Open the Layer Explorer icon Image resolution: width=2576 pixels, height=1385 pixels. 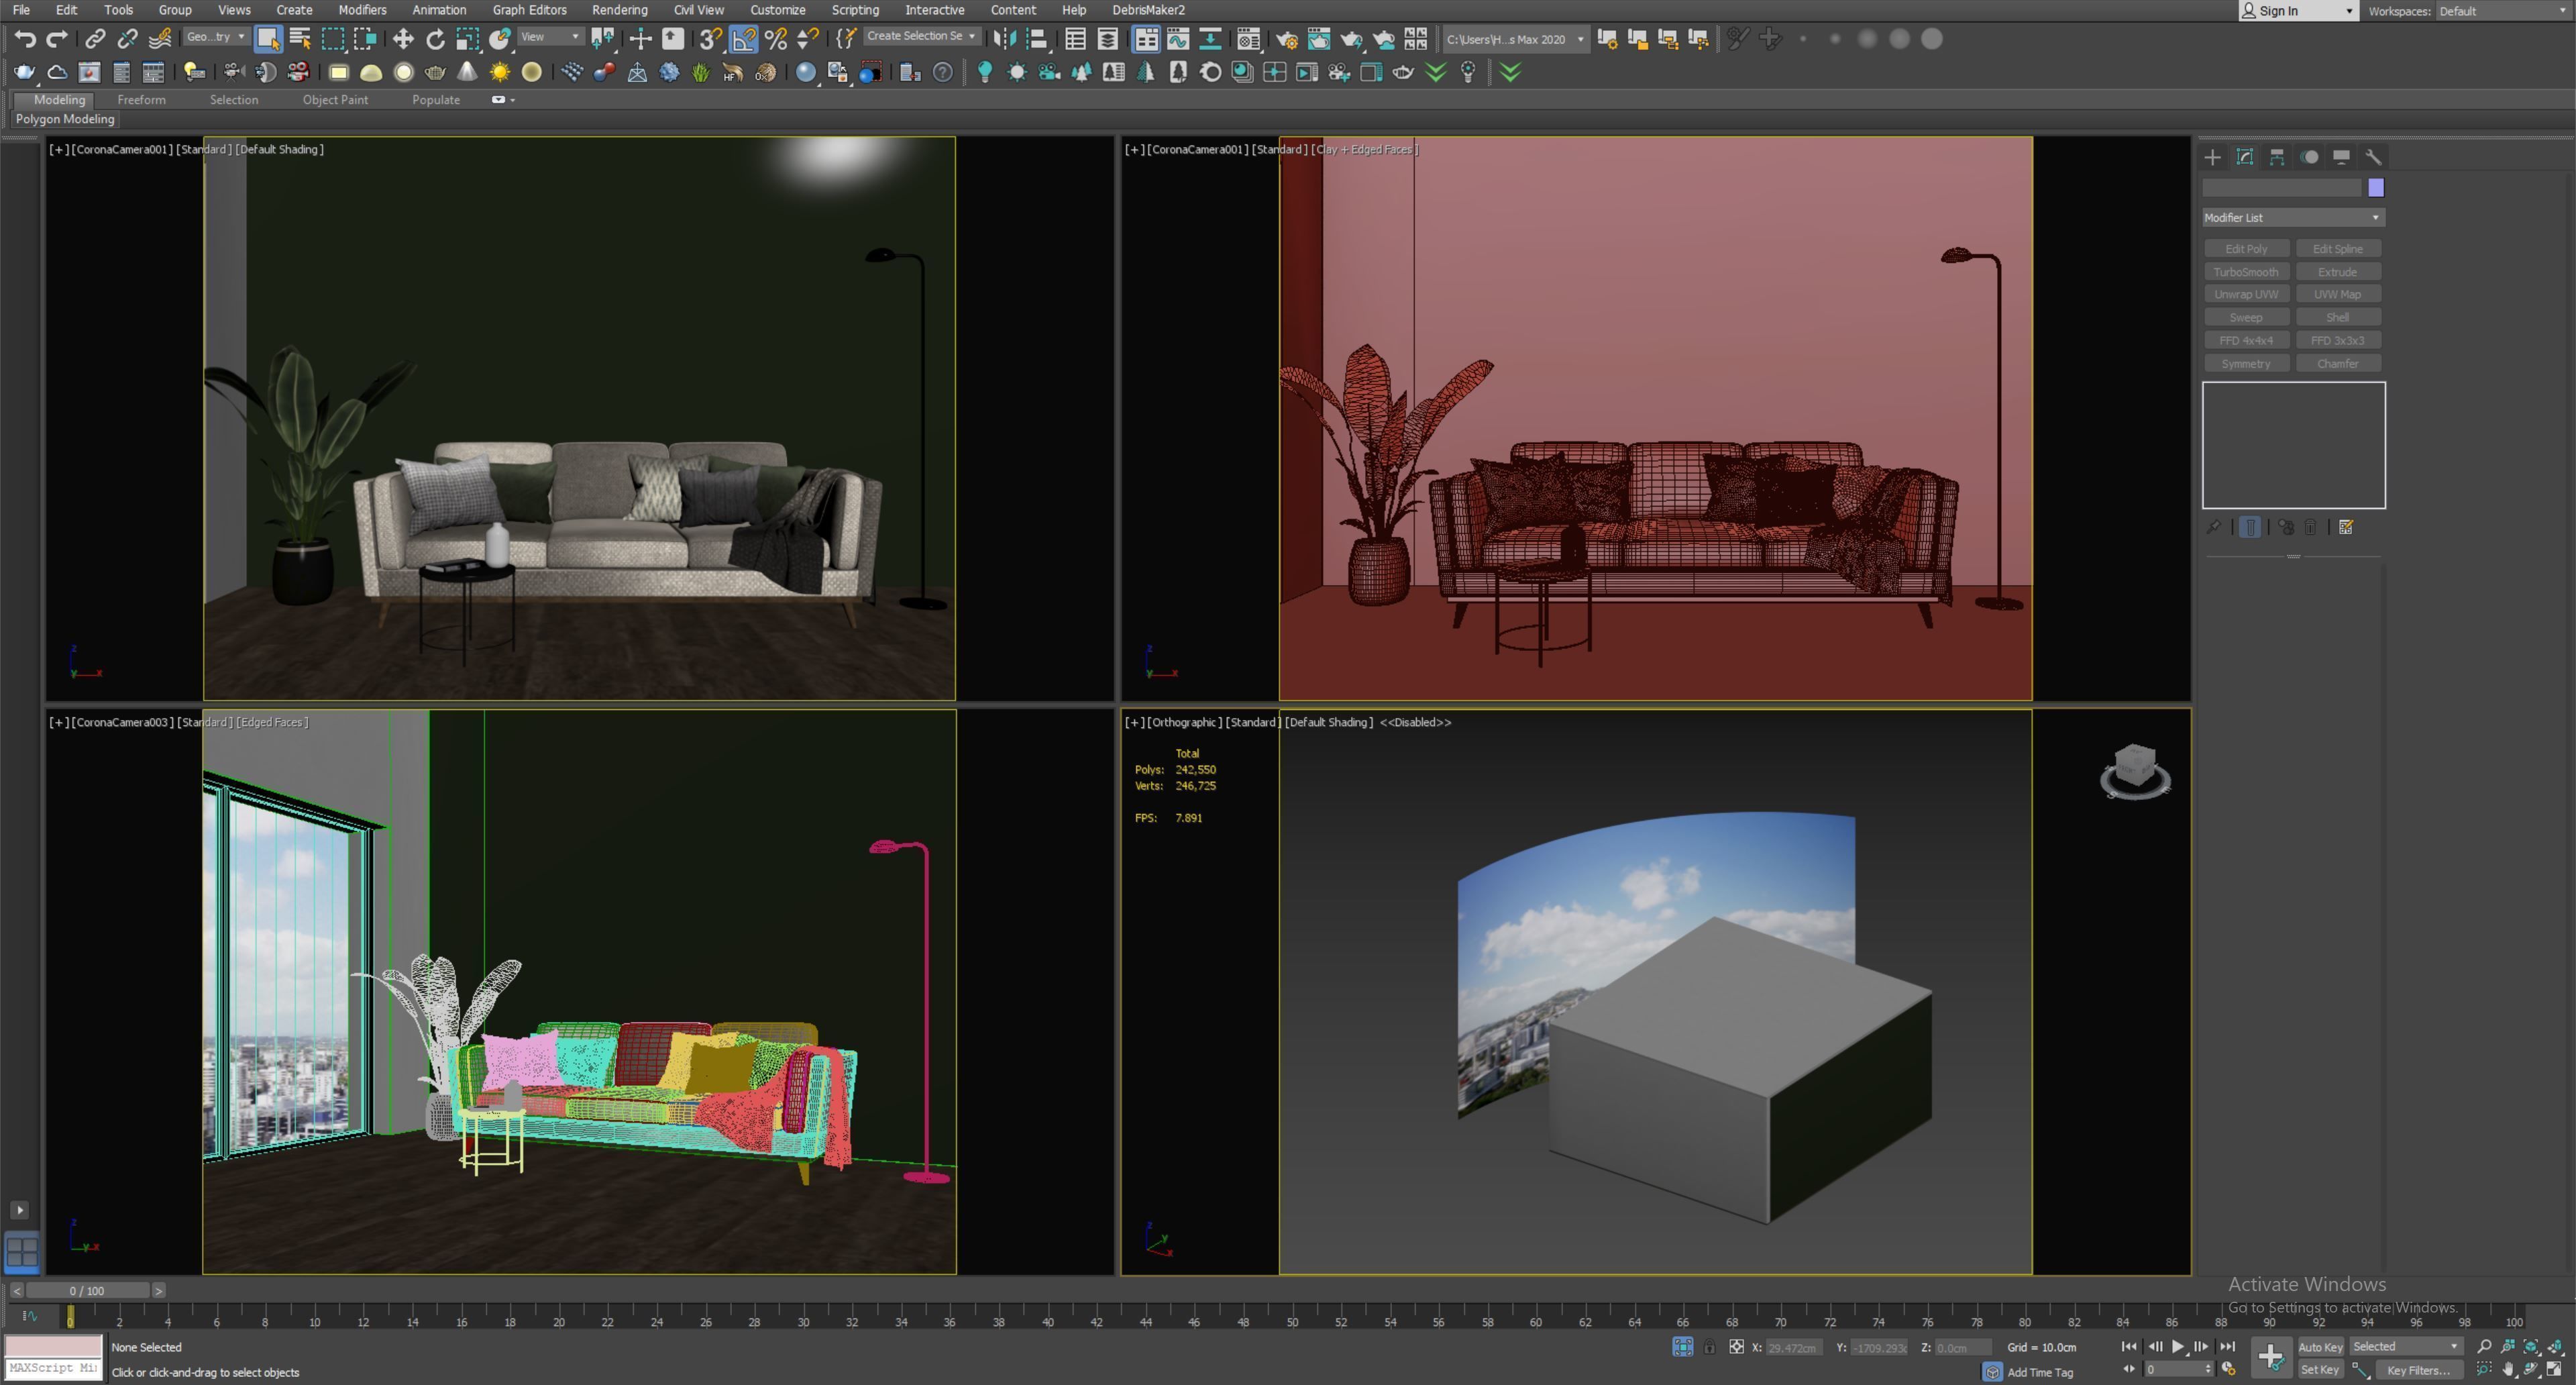click(x=1108, y=38)
